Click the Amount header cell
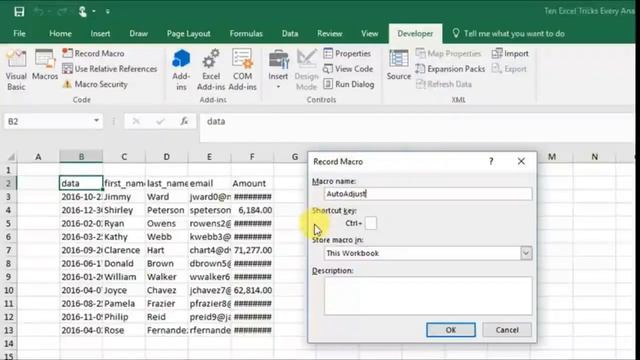Screen dimensions: 640x360 (x=252, y=183)
